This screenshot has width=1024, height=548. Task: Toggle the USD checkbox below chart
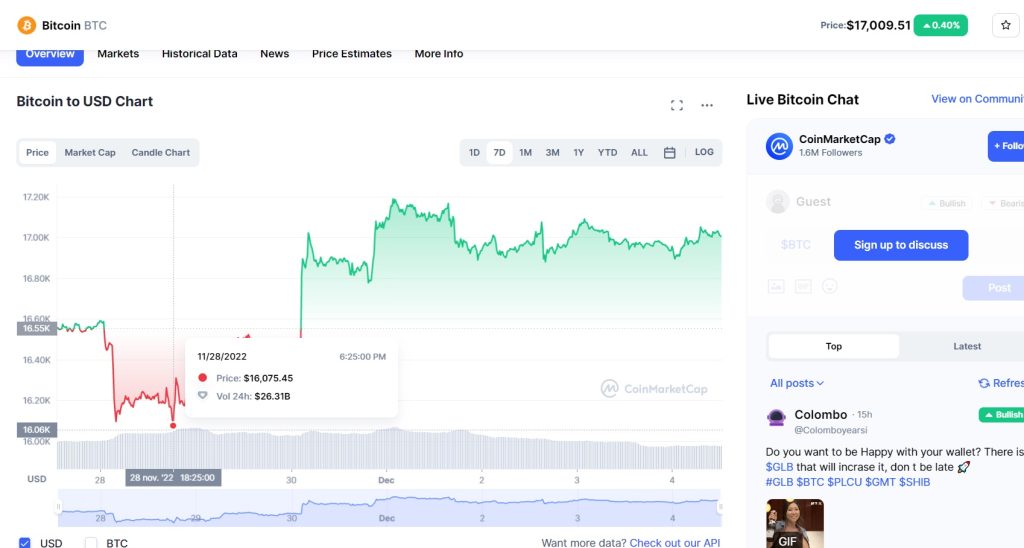(25, 543)
